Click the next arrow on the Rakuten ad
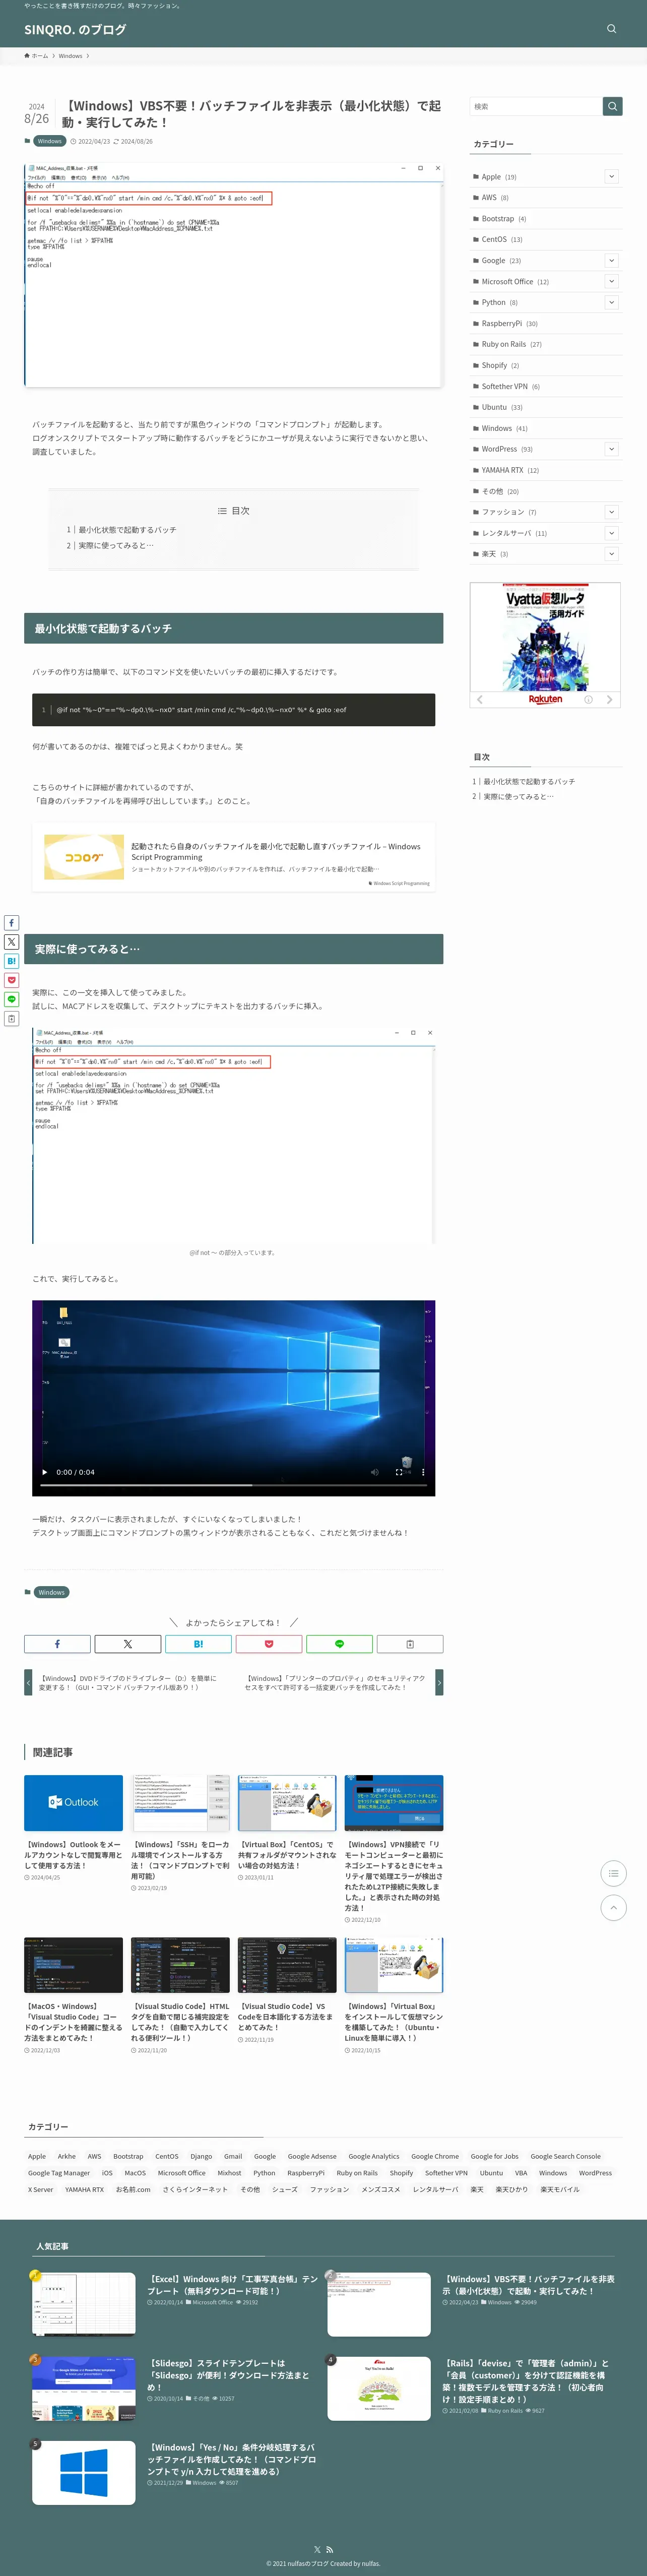Viewport: 647px width, 2576px height. 609,700
